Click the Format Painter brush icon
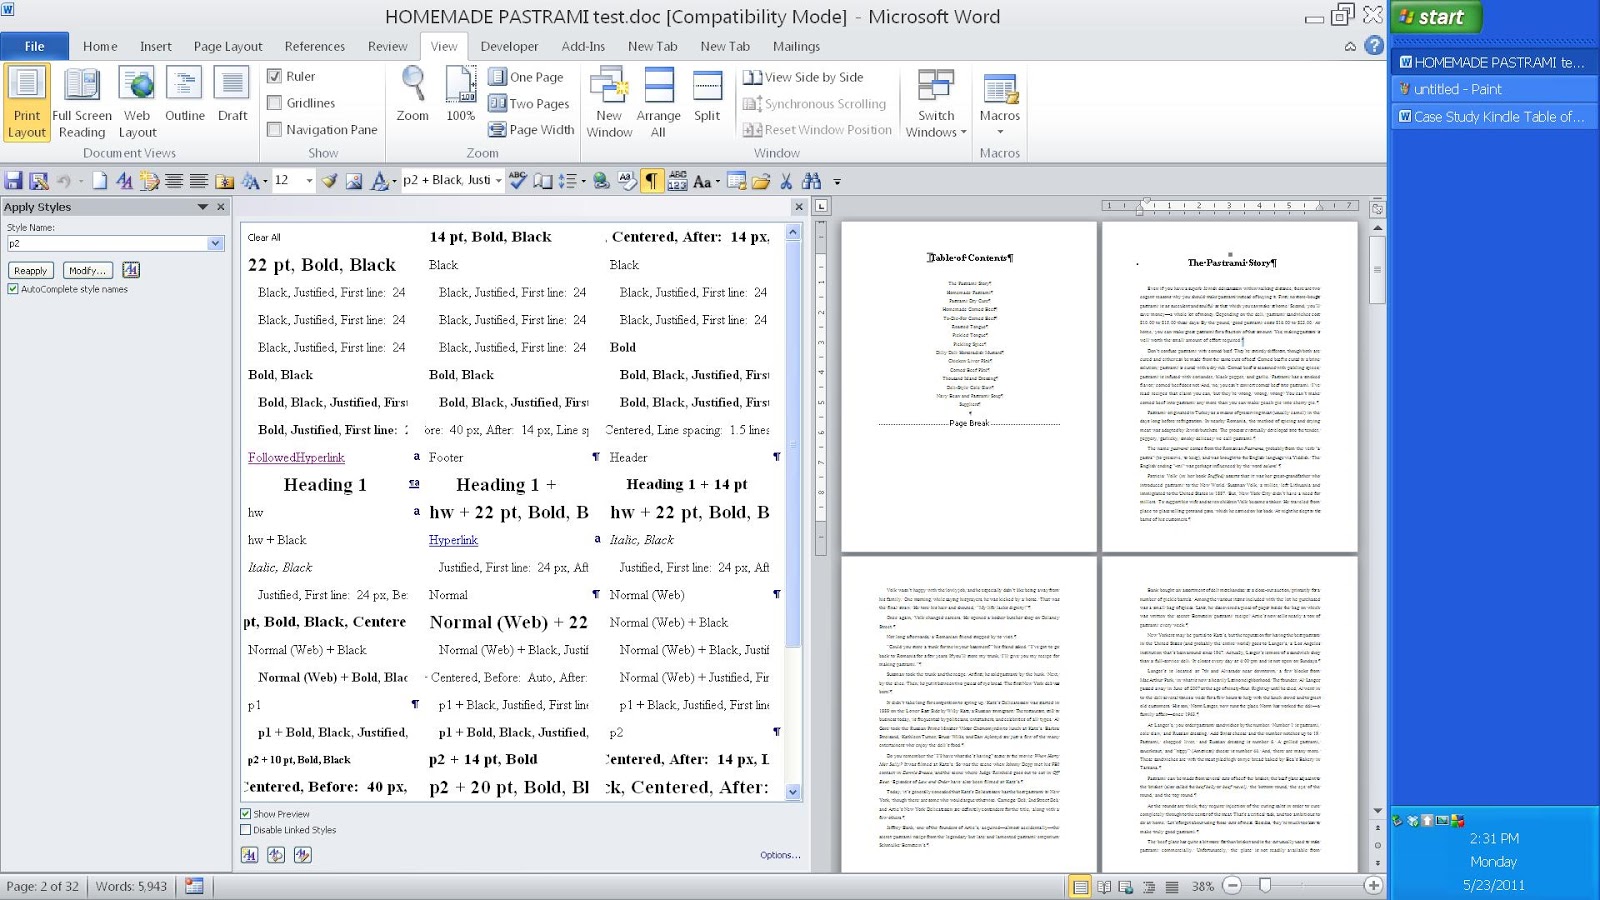 tap(329, 181)
